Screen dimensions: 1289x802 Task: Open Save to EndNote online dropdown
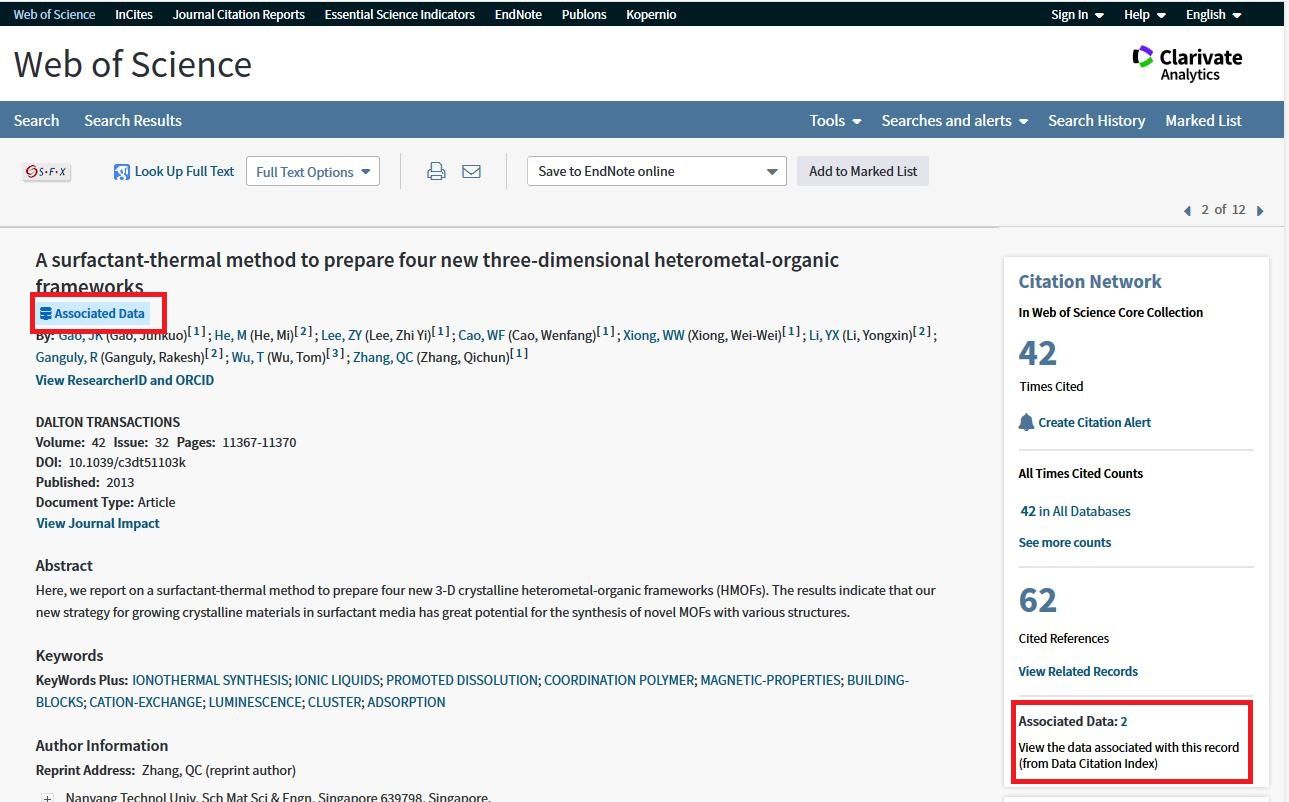(657, 171)
